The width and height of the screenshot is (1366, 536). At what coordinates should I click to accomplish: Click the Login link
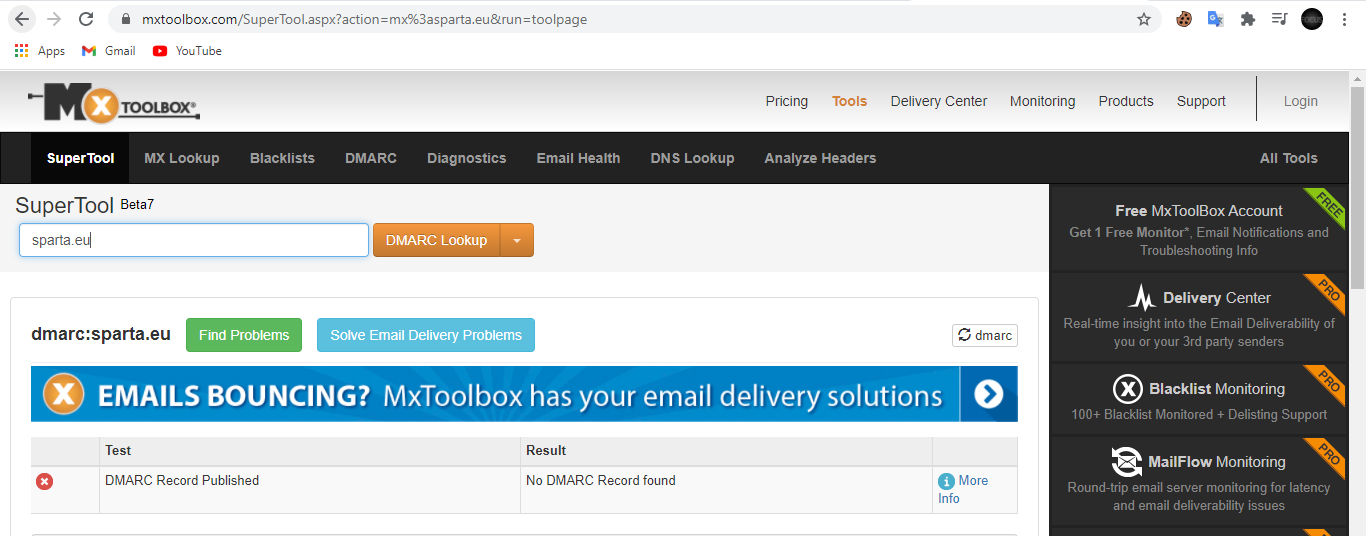1300,101
